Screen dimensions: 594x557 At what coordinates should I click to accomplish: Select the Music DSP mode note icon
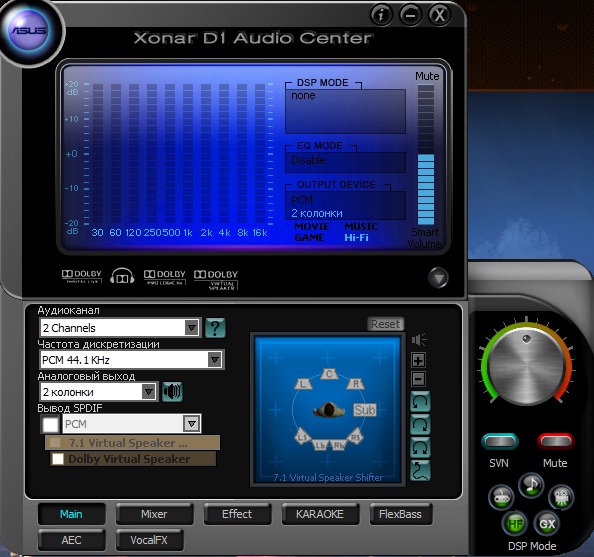point(531,485)
